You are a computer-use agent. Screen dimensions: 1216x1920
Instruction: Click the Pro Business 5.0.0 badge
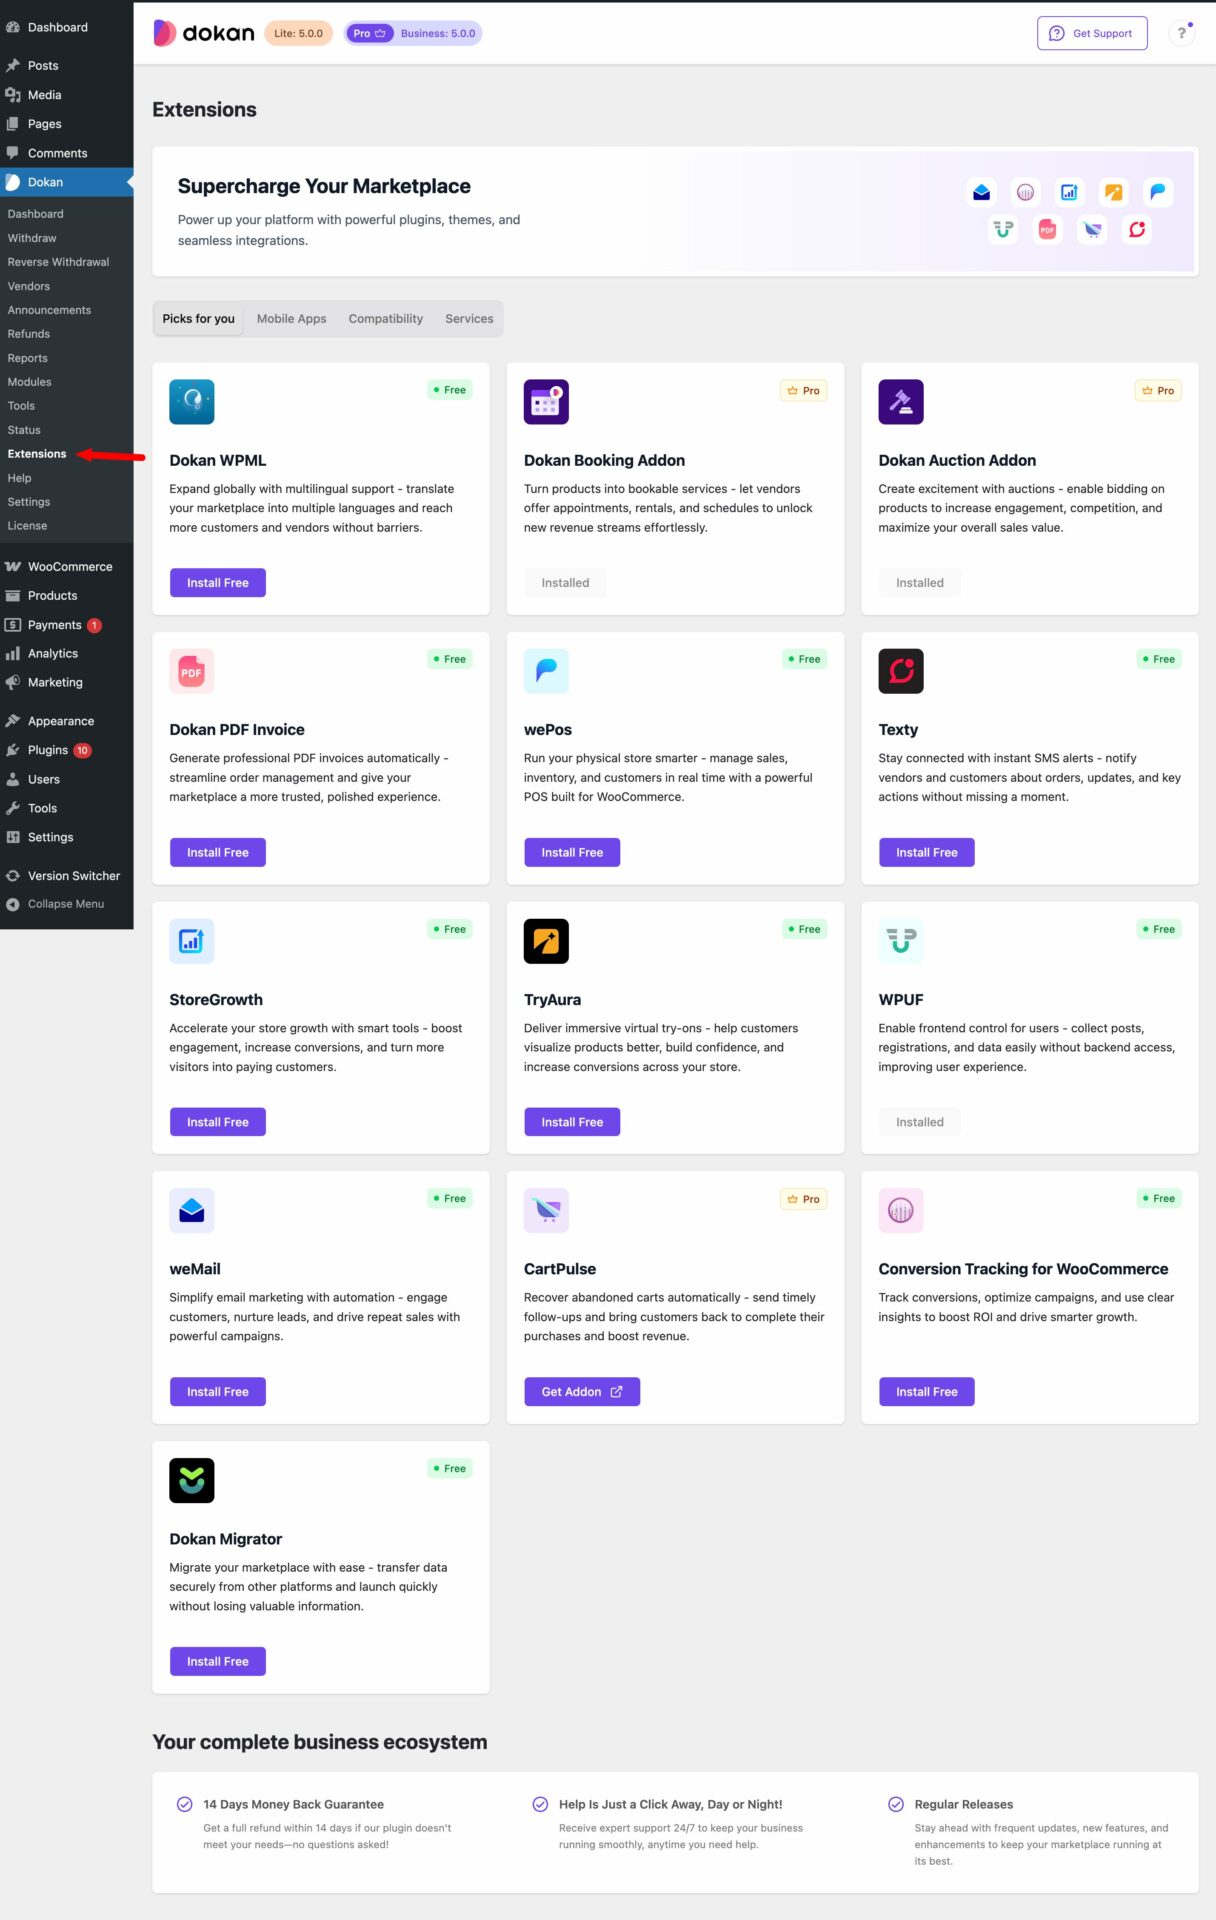tap(413, 33)
